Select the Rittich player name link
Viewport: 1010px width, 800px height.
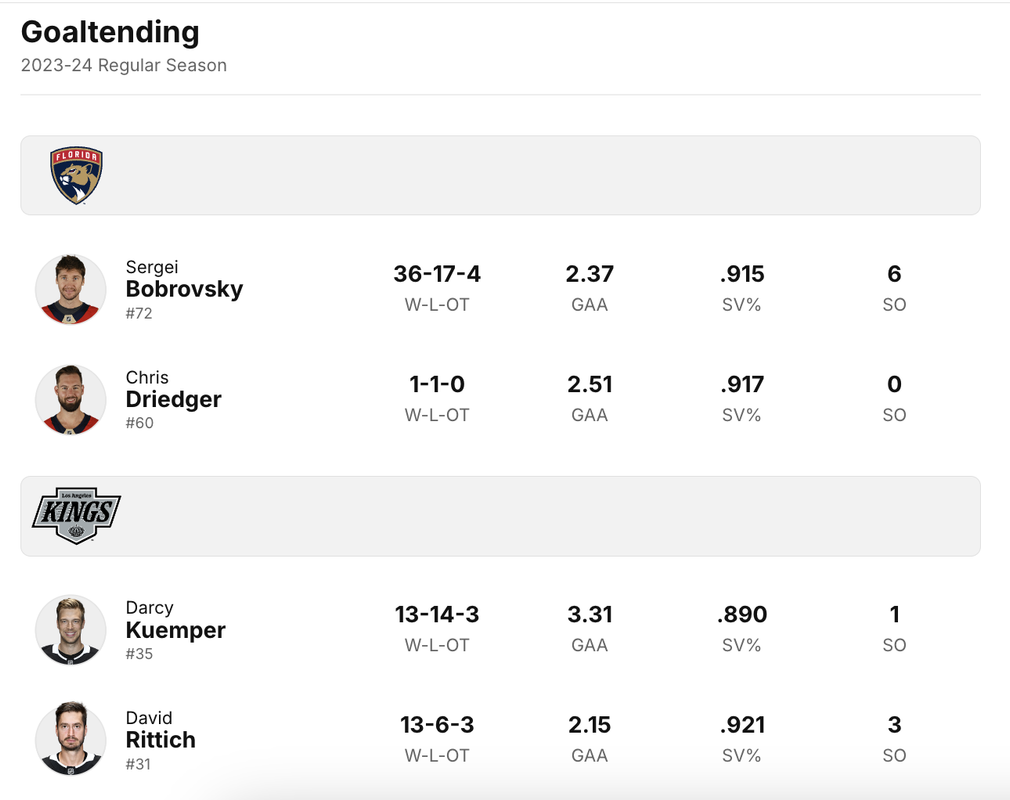(160, 739)
